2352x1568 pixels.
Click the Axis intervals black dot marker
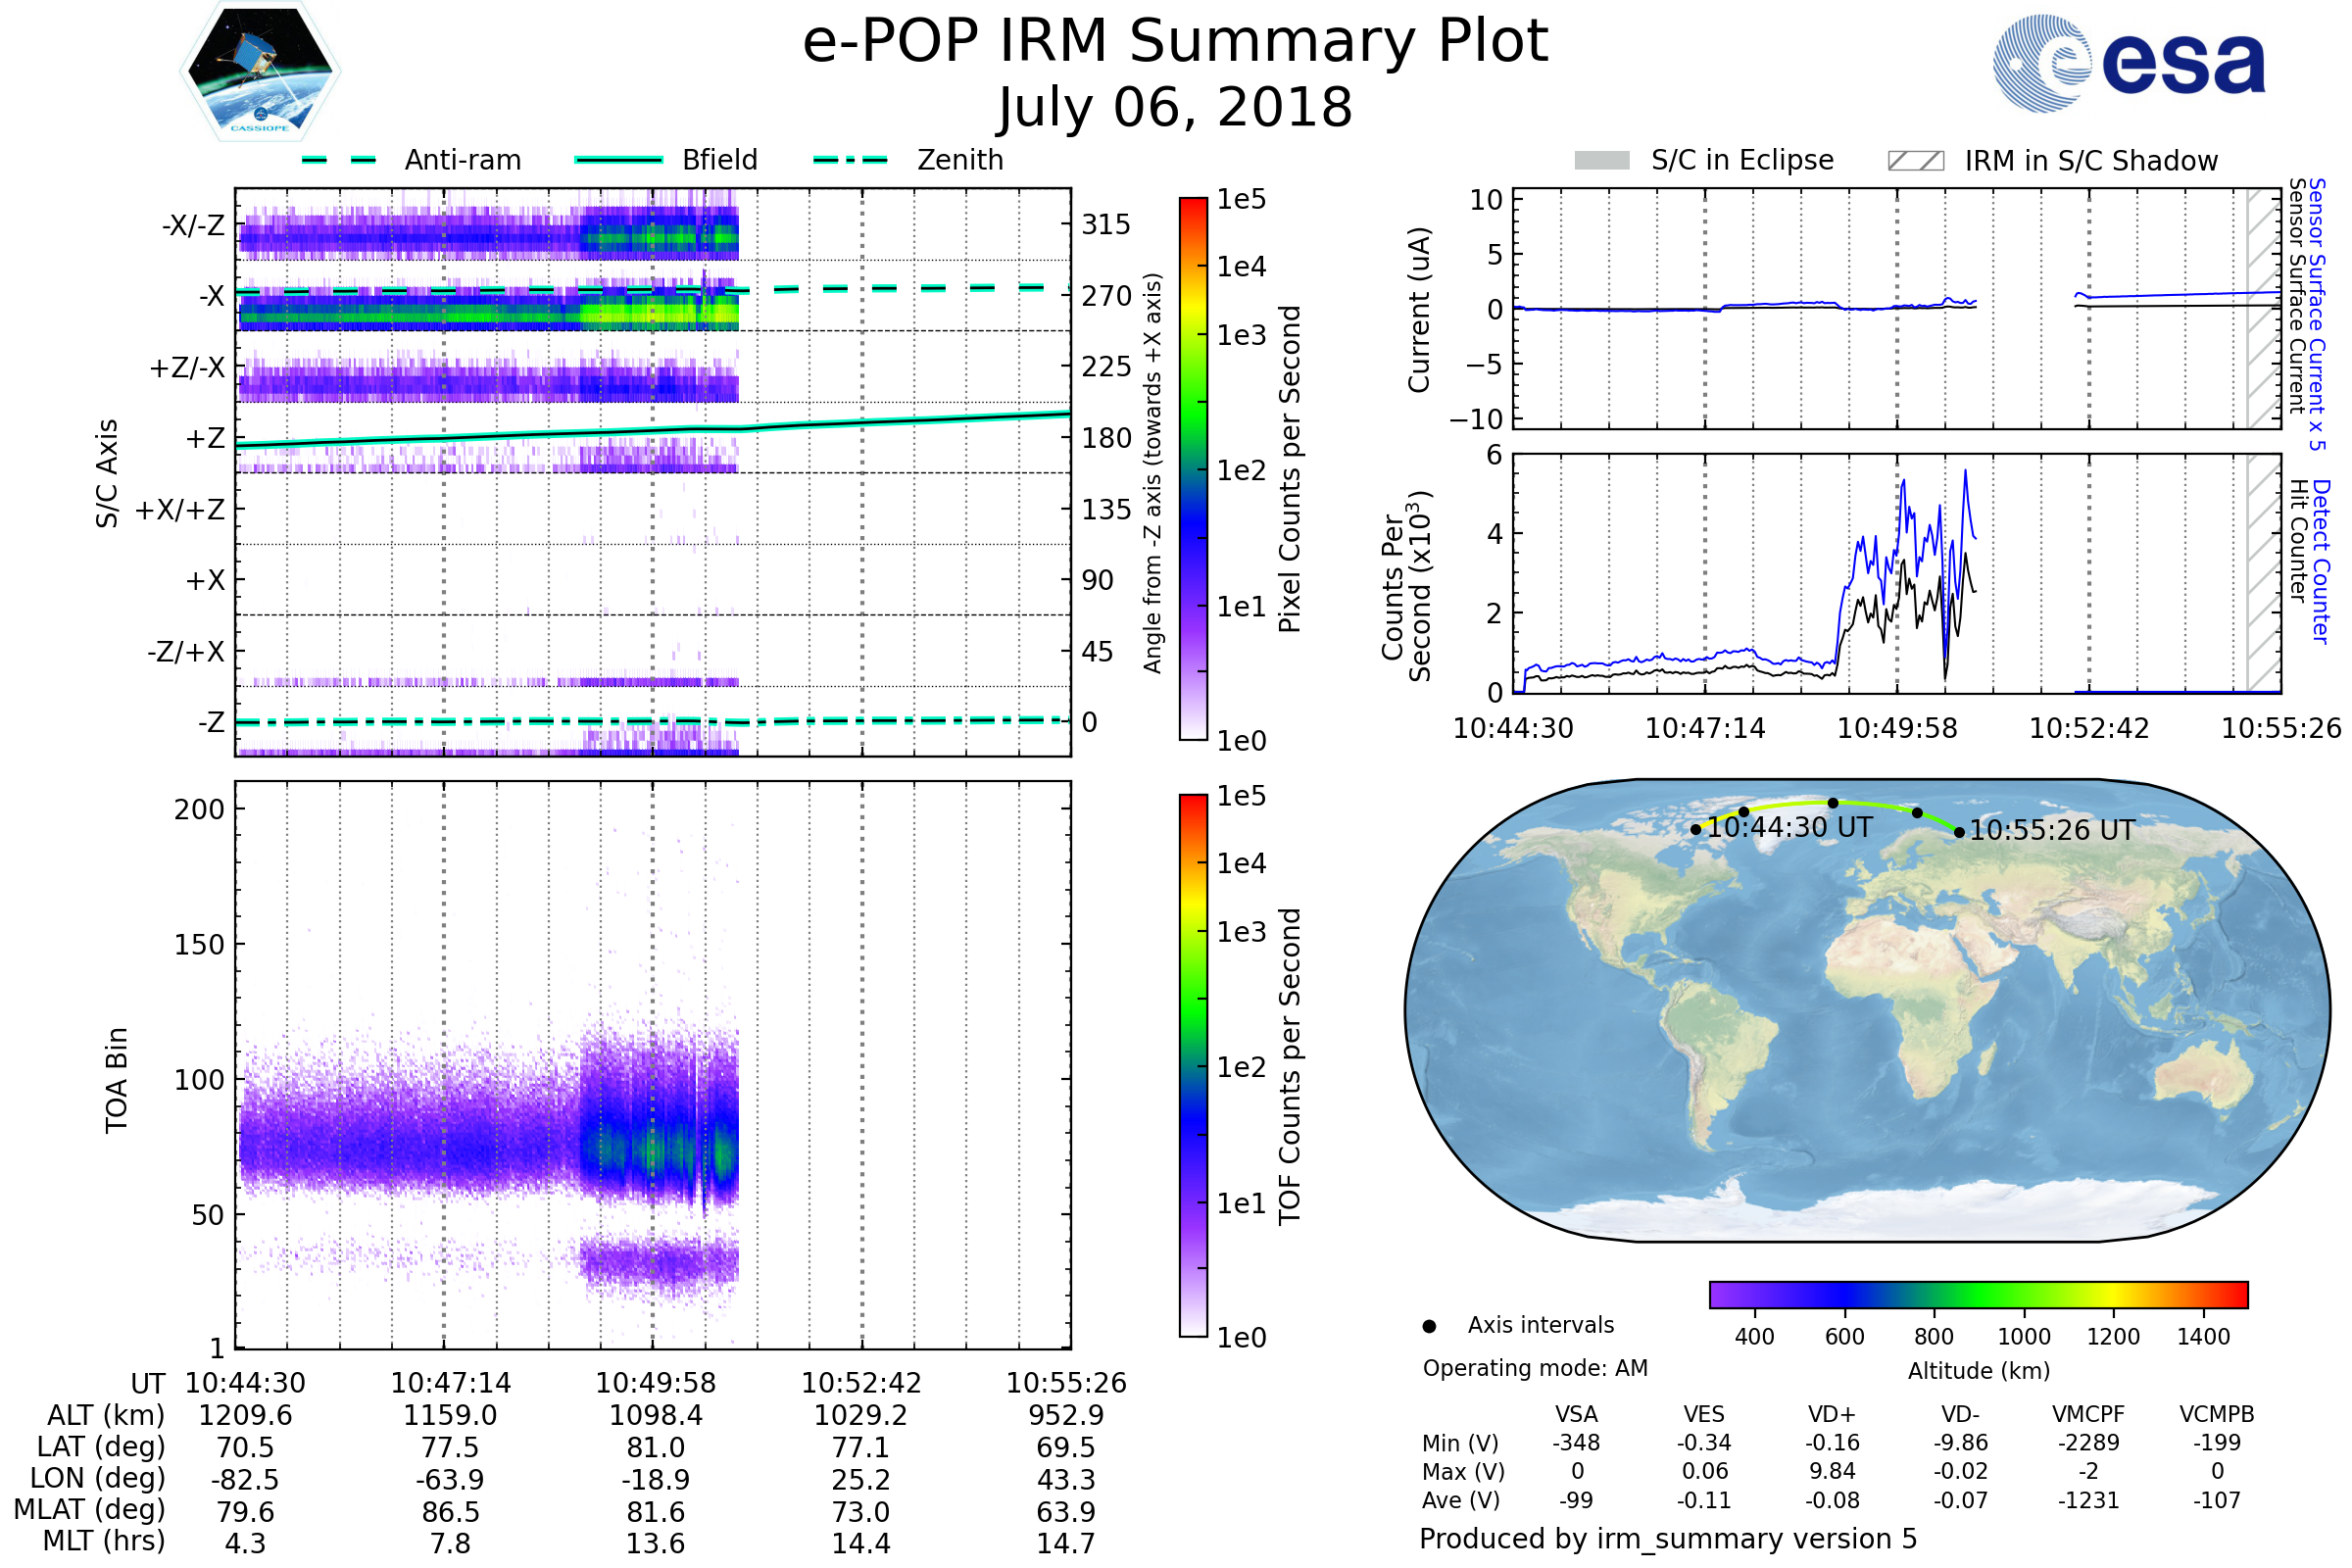point(1429,1326)
